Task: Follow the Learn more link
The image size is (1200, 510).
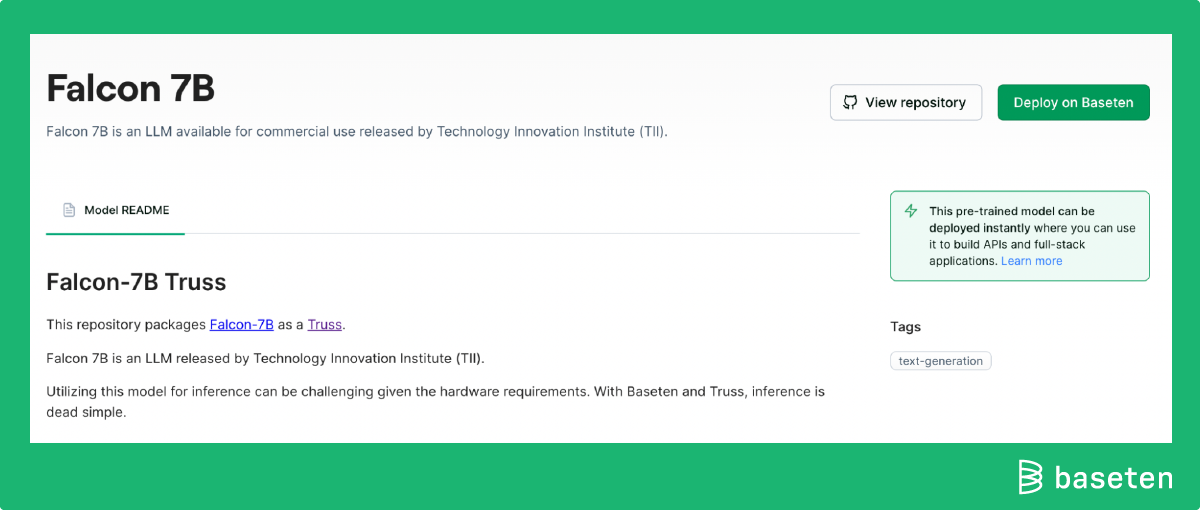Action: [x=1031, y=261]
